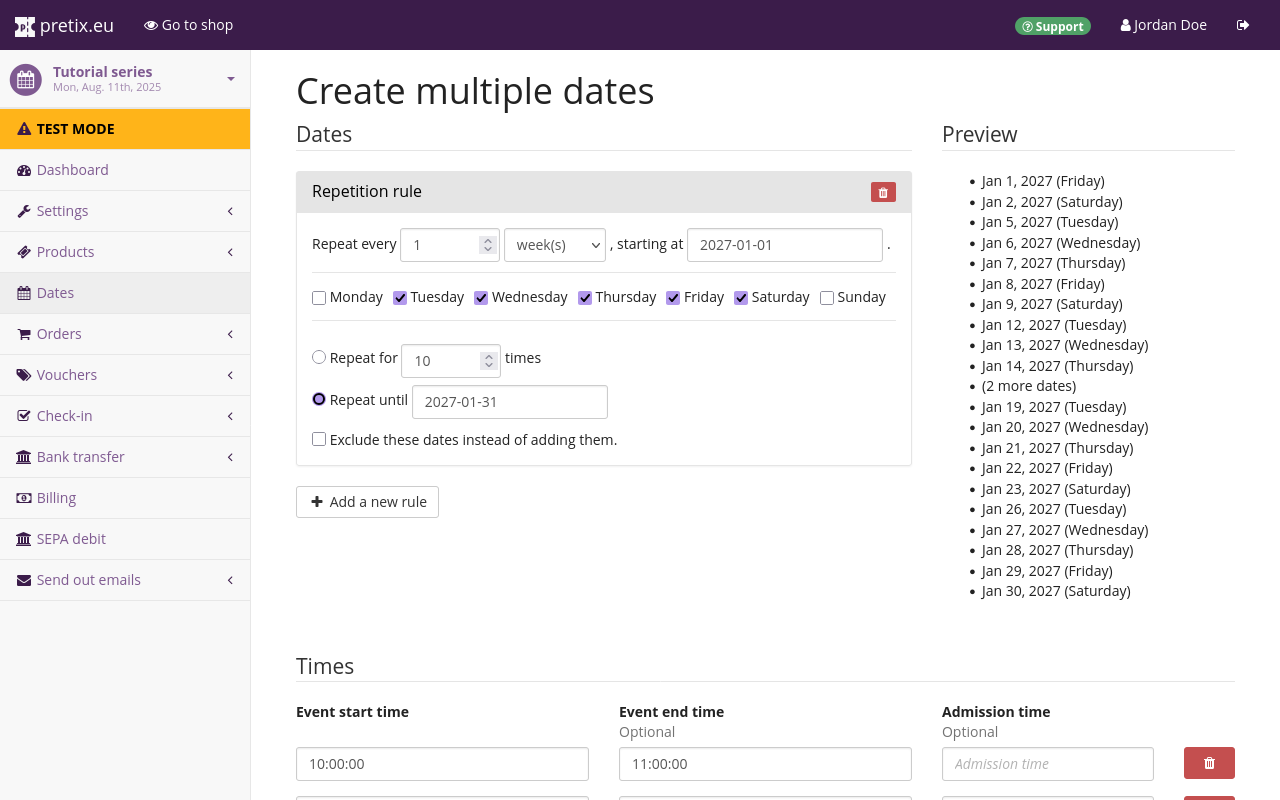
Task: Select the Vouchers tag icon in sidebar
Action: click(22, 374)
